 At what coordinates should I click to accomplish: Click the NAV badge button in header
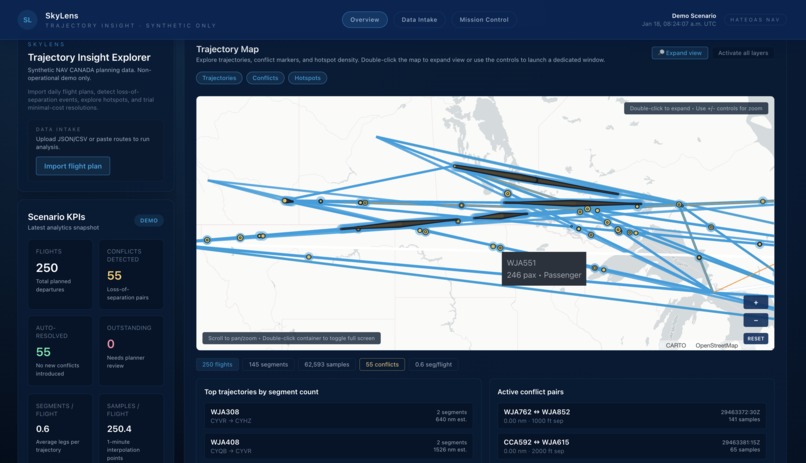pyautogui.click(x=755, y=20)
